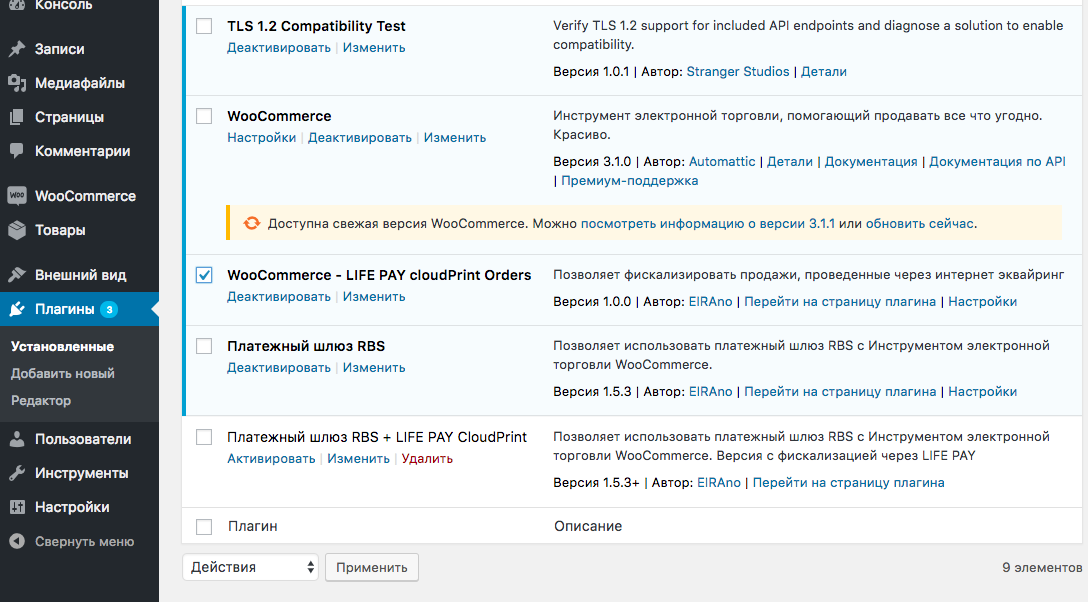Click the orange update refresh icon
The height and width of the screenshot is (602, 1088).
point(252,223)
